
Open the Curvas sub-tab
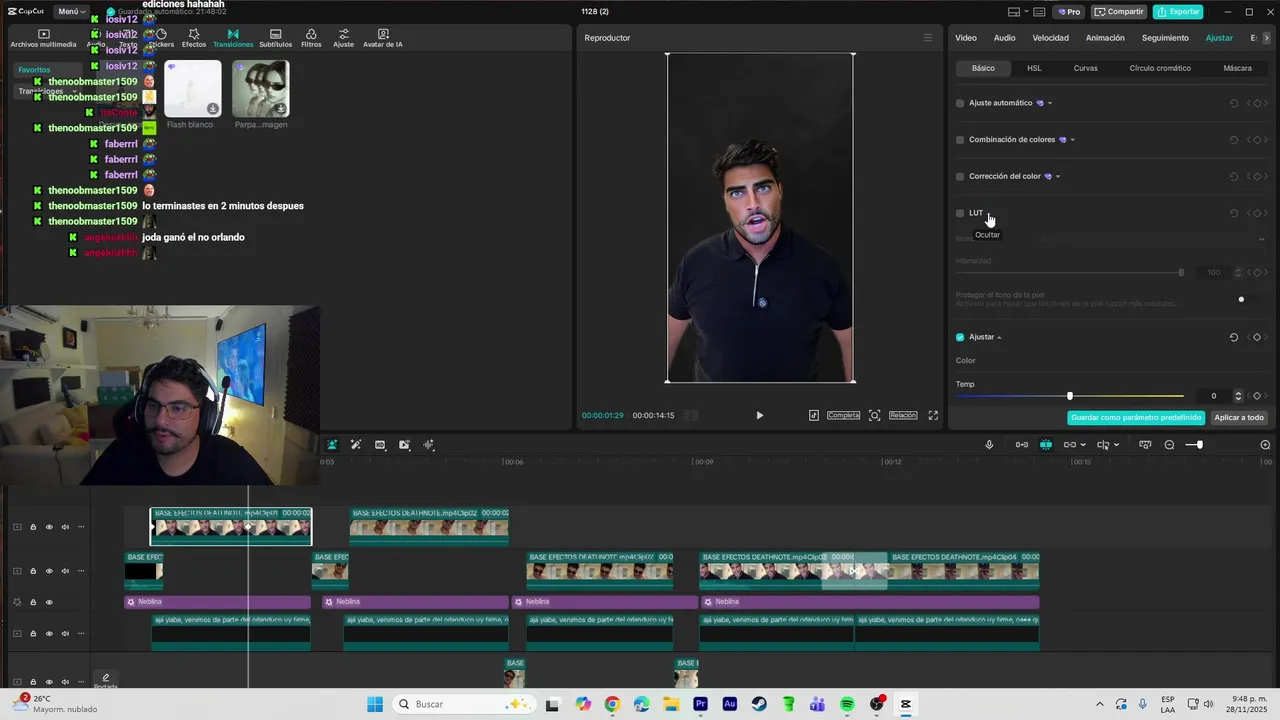[1085, 68]
